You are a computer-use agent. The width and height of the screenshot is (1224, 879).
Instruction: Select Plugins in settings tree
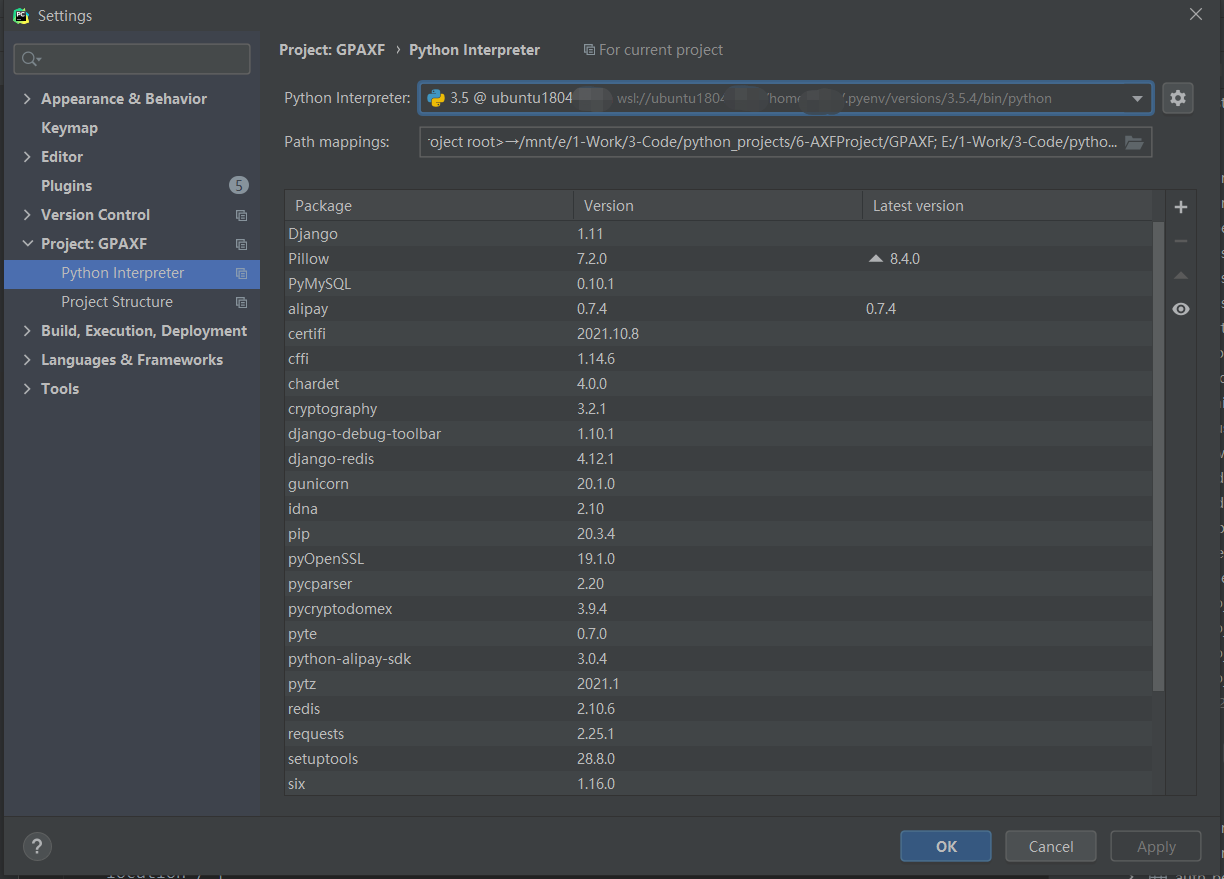point(66,186)
